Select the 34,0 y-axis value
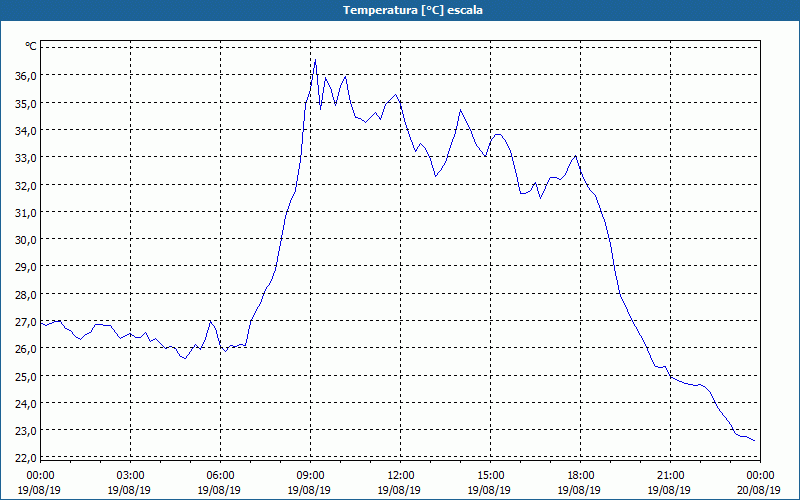800x500 pixels. point(26,131)
